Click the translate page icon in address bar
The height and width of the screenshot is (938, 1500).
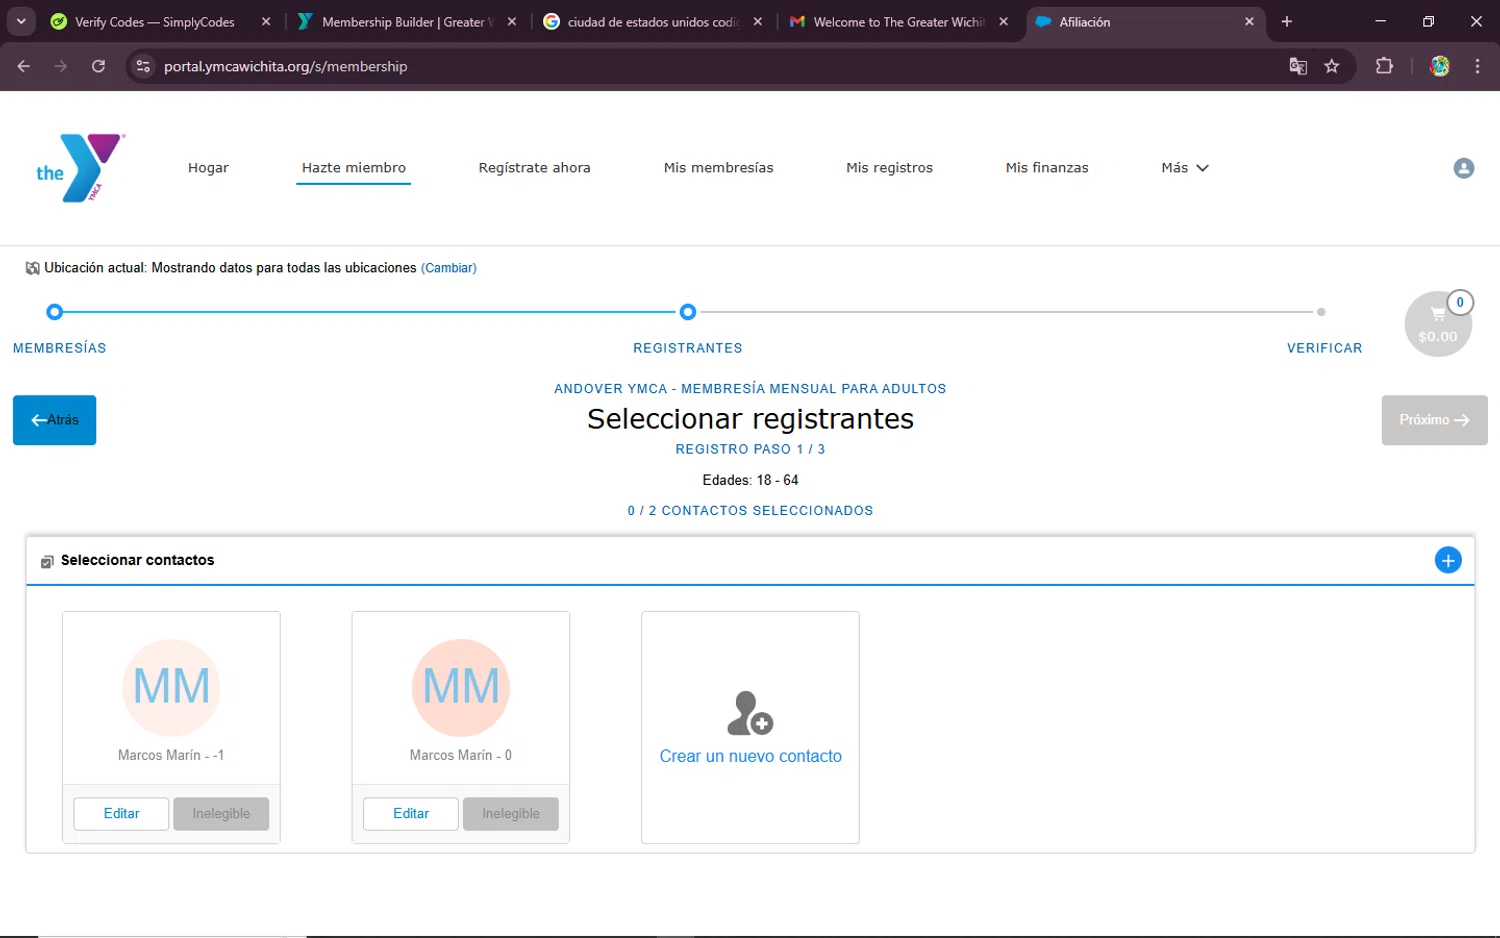[x=1298, y=66]
